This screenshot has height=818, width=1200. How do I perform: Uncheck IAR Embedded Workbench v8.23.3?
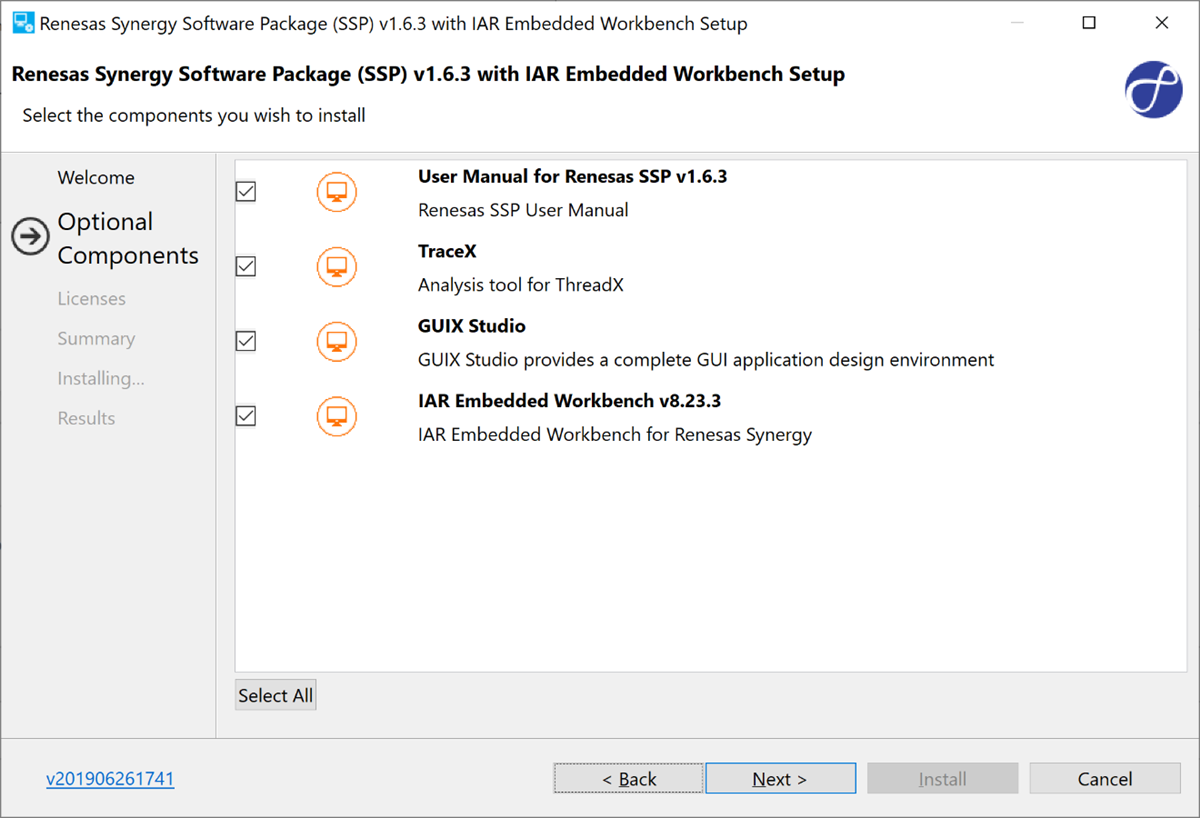click(x=245, y=416)
